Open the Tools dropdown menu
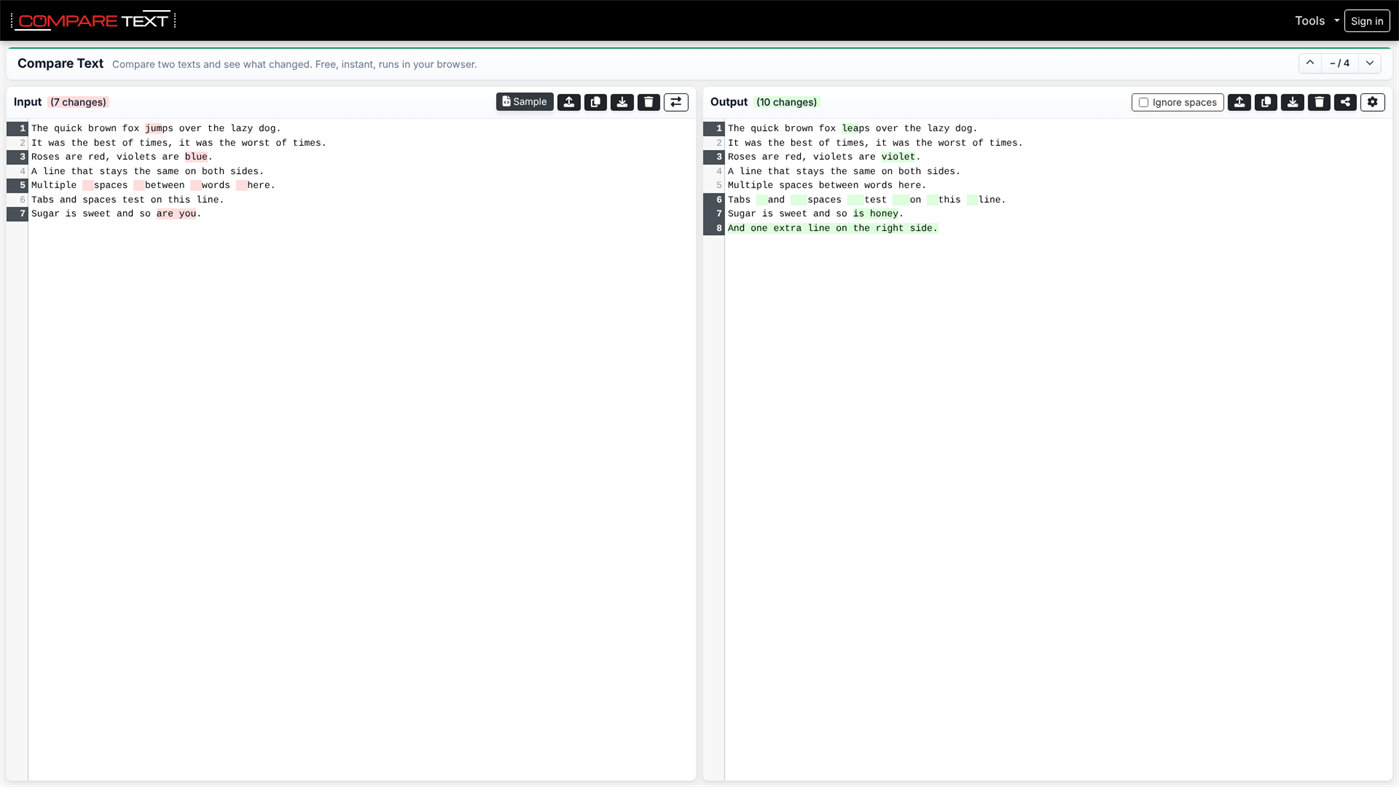This screenshot has width=1399, height=787. coord(1316,21)
